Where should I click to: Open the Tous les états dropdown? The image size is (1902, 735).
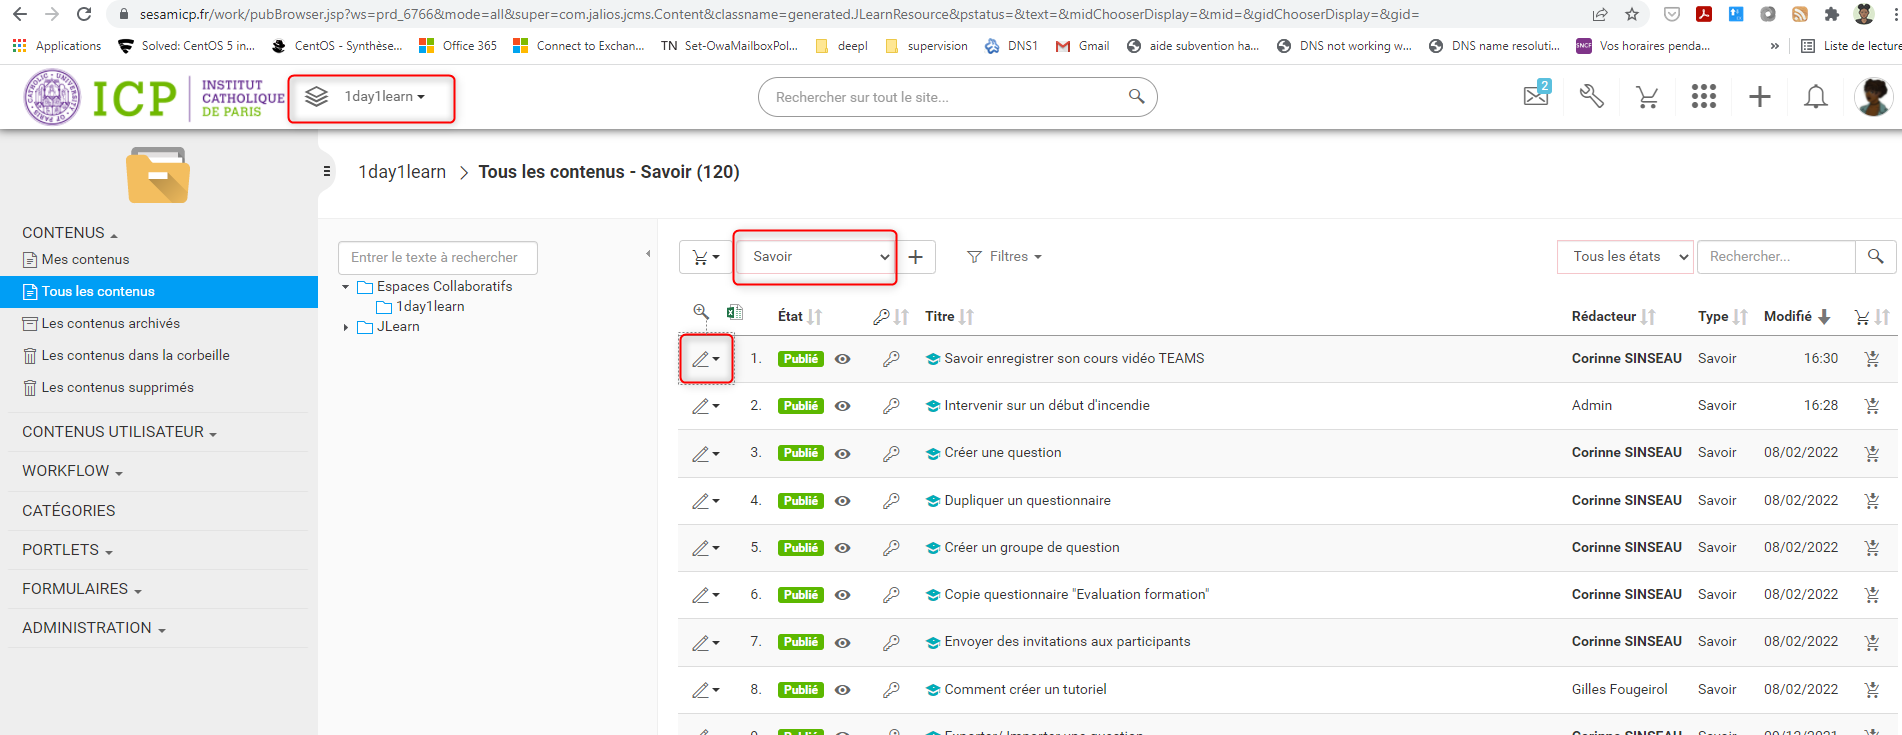coord(1625,257)
